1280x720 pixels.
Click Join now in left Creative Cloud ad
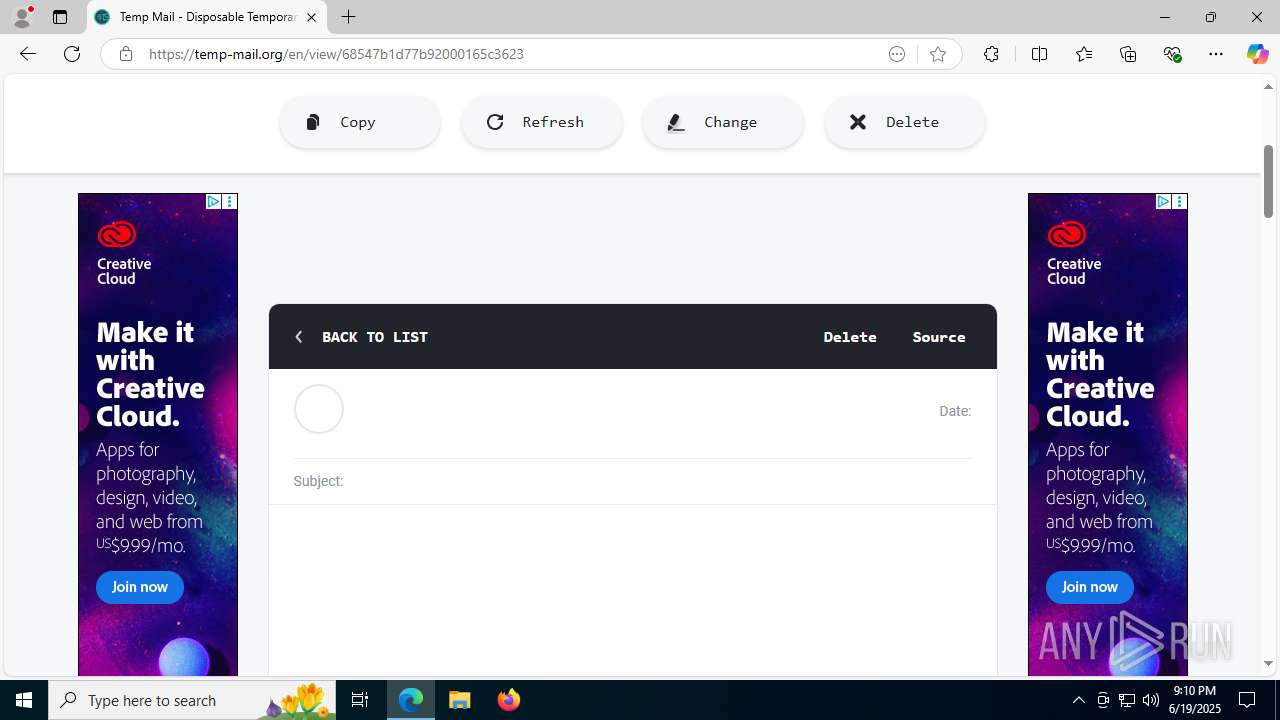140,587
